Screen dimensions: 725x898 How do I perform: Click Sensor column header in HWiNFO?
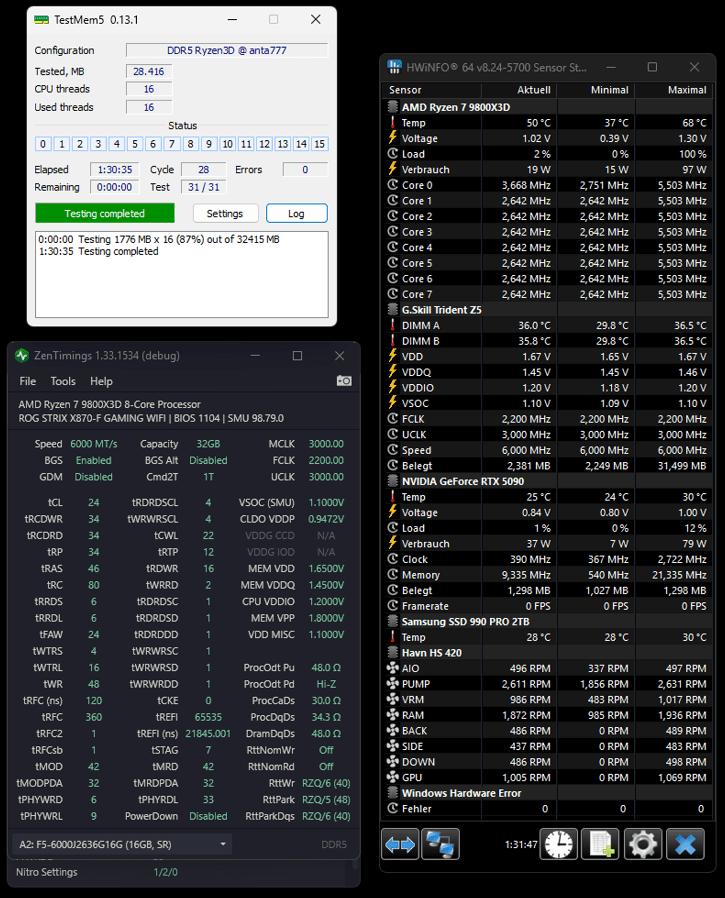click(431, 90)
